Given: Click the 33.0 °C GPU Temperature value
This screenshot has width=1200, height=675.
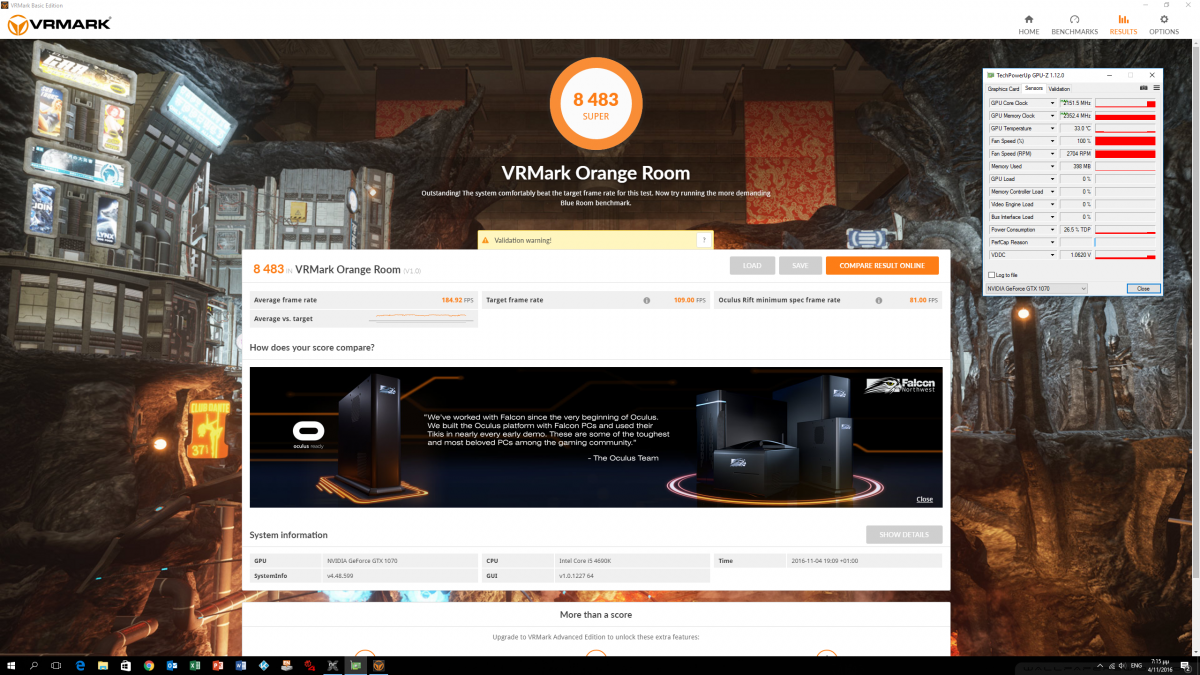Looking at the screenshot, I should click(1075, 128).
